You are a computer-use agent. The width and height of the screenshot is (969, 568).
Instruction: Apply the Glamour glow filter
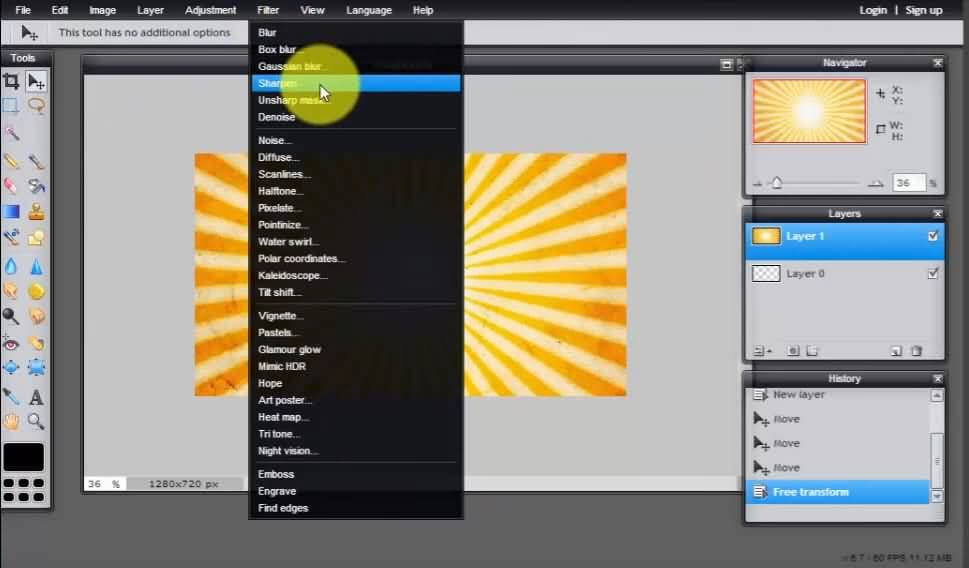tap(356, 349)
